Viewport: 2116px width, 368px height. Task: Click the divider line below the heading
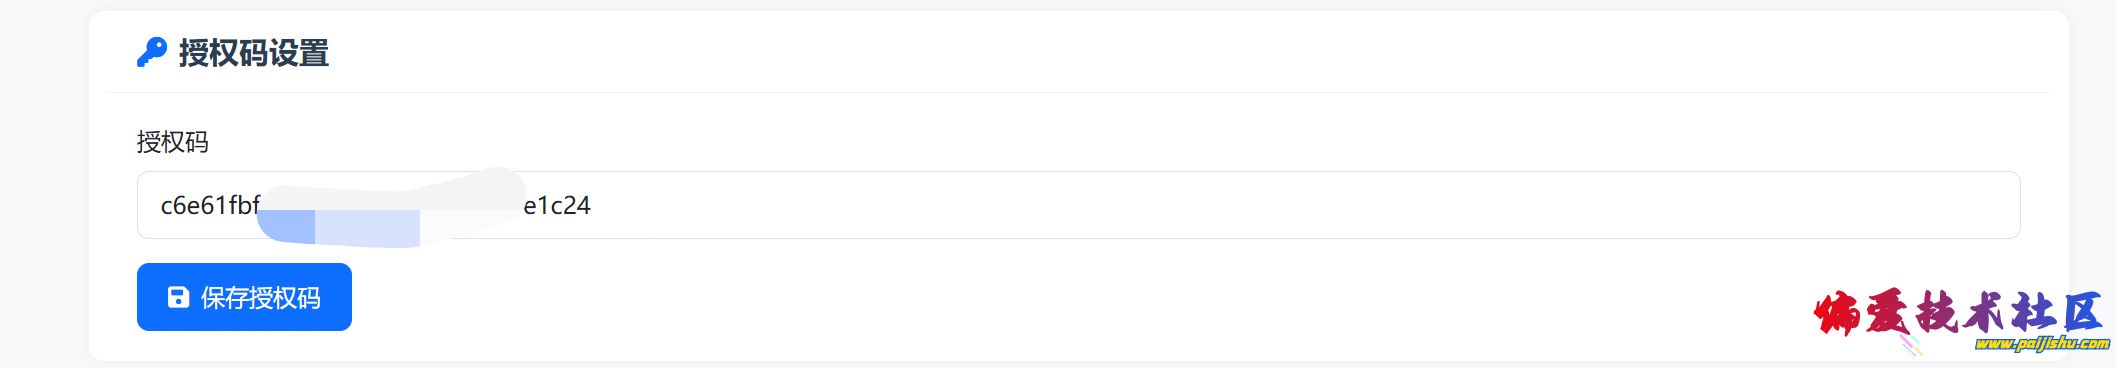click(1079, 92)
